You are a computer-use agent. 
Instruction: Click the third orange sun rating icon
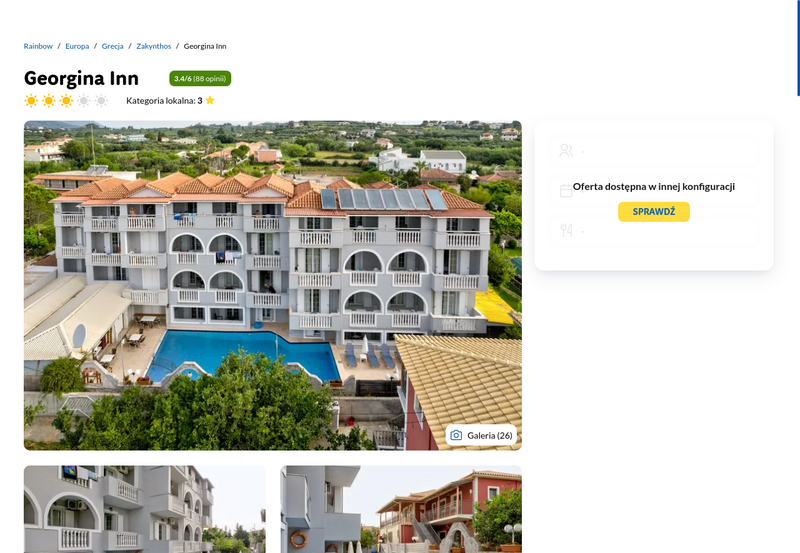click(x=66, y=100)
